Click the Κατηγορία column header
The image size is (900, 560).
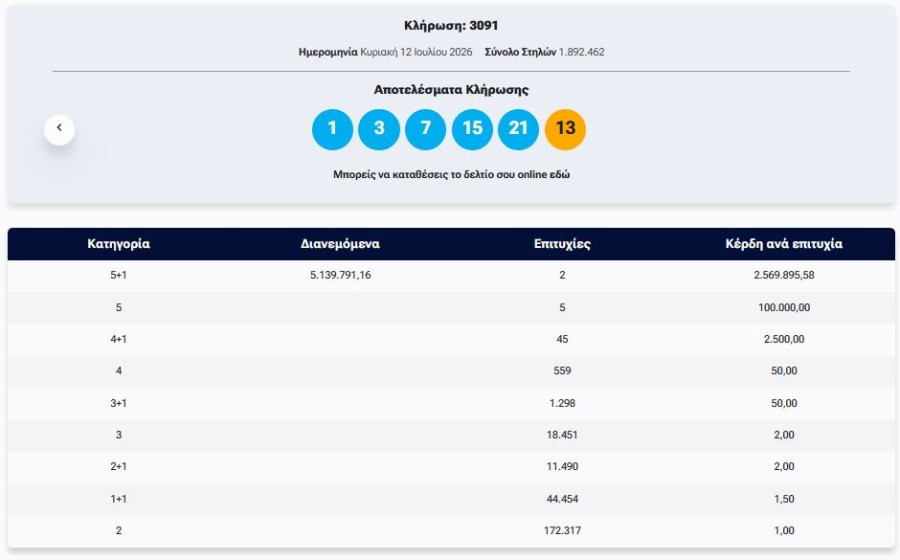tap(118, 244)
